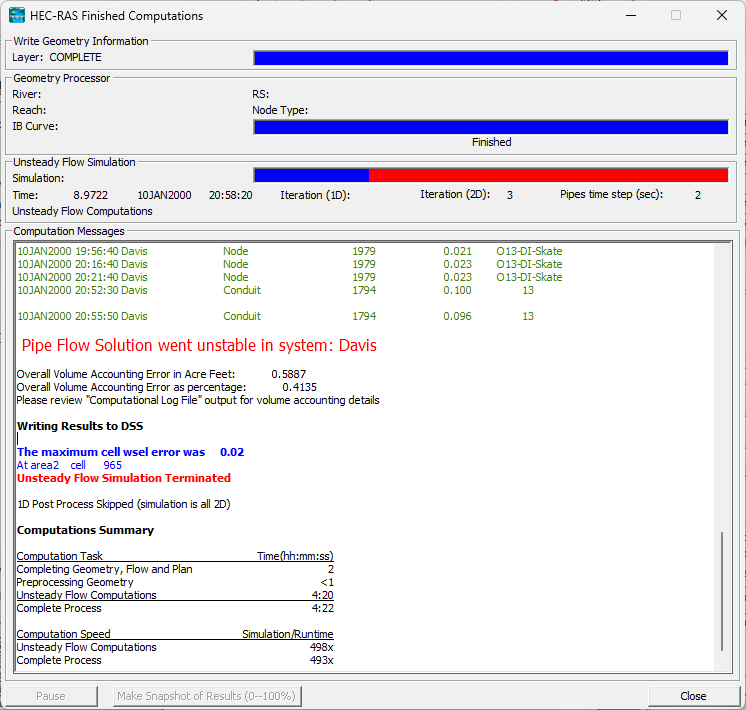Click the grayed-out Pause button
Image resolution: width=746 pixels, height=710 pixels.
51,696
